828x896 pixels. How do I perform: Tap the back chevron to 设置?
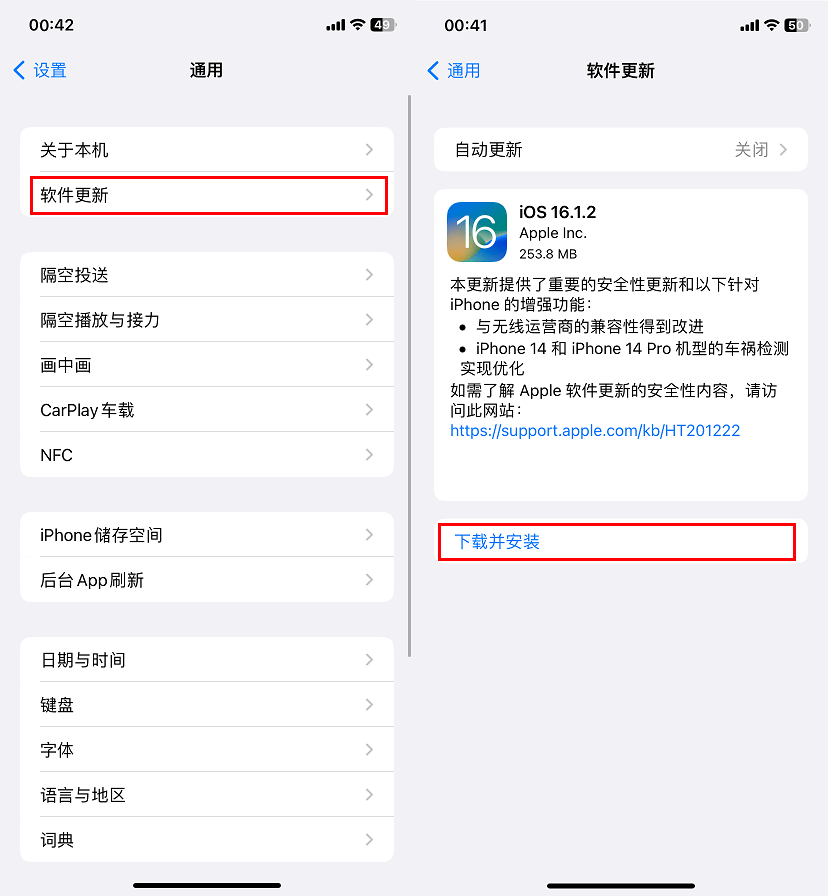(19, 70)
